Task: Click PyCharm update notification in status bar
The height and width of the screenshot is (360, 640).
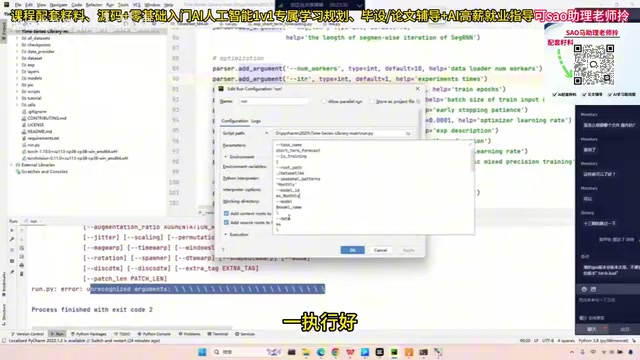Action: [x=84, y=340]
